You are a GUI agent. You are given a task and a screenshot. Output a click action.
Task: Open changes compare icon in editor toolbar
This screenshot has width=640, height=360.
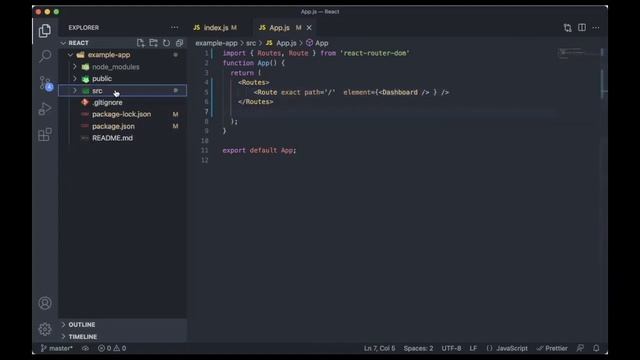tap(568, 28)
